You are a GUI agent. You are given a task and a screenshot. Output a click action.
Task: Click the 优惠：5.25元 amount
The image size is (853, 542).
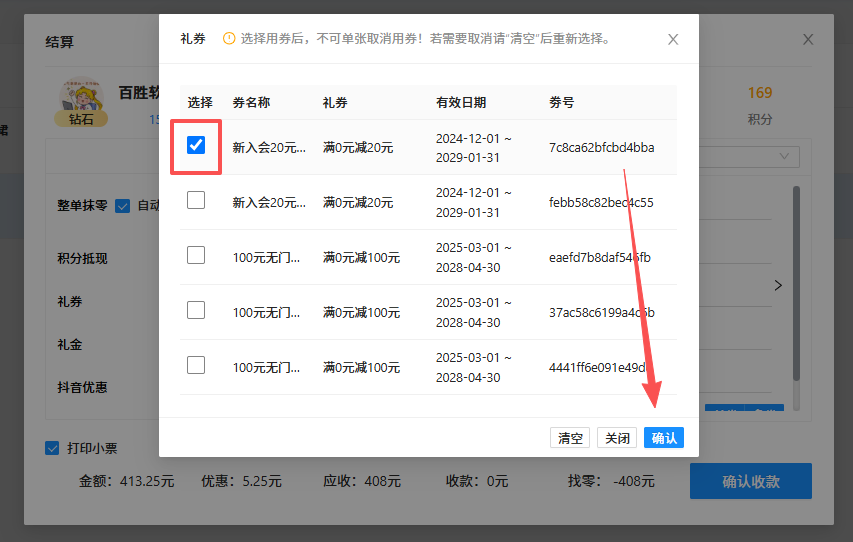(242, 481)
